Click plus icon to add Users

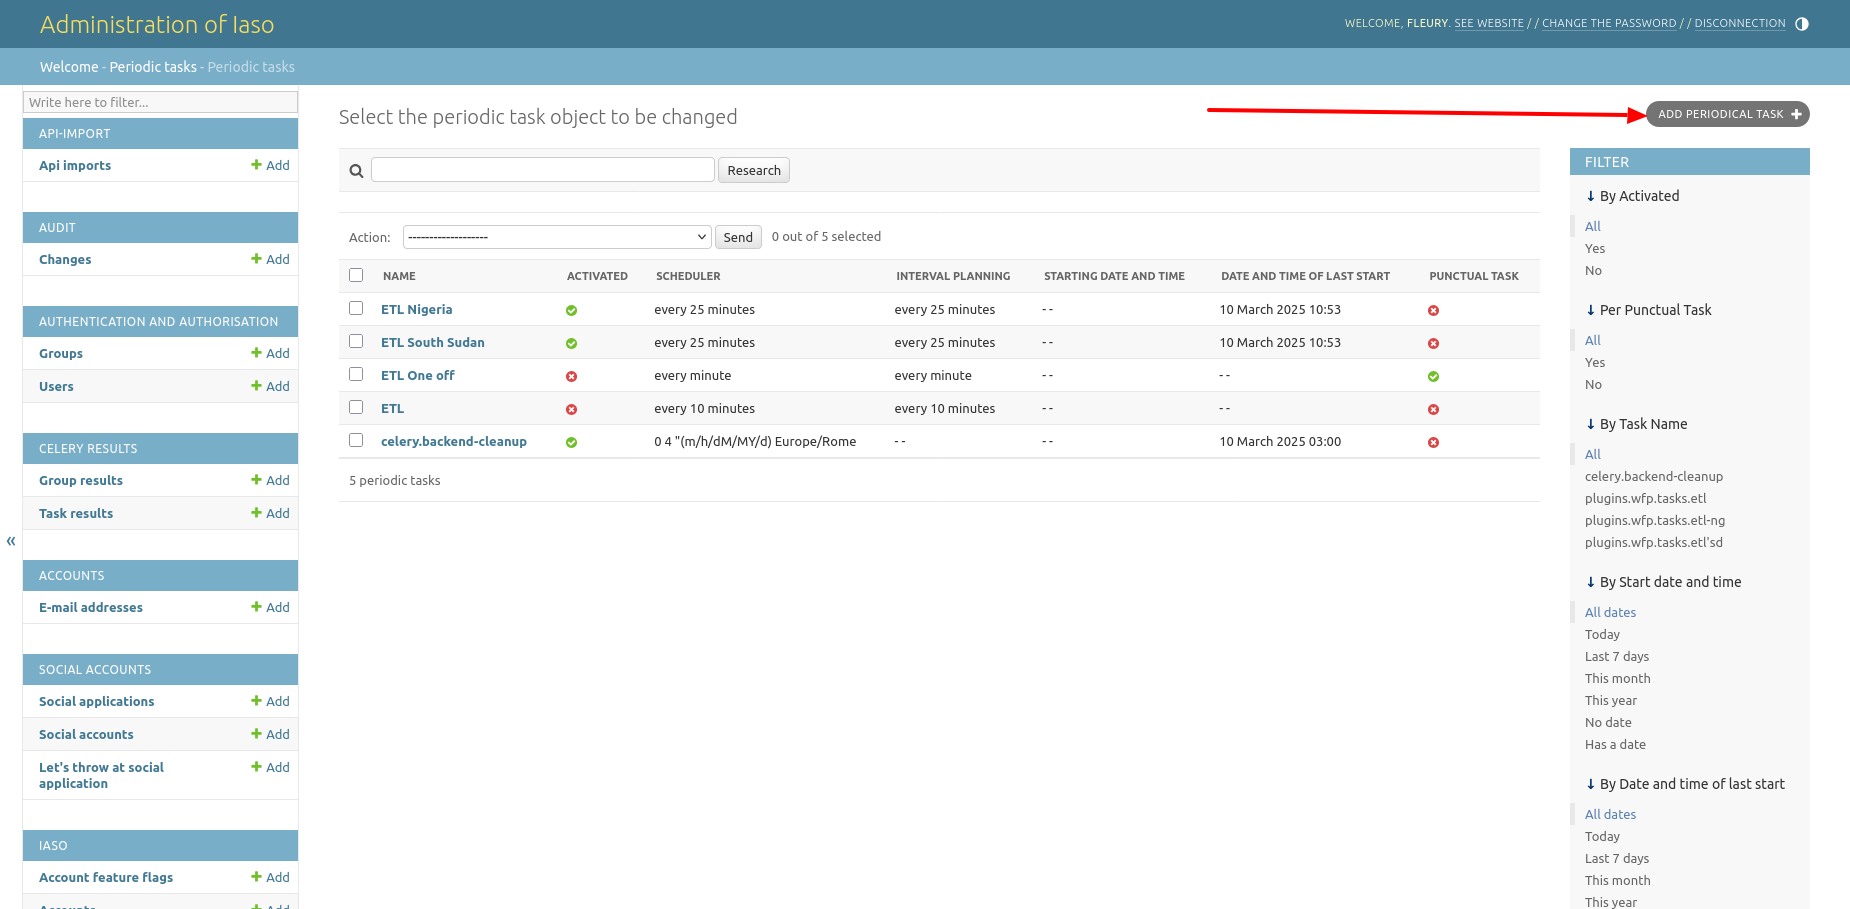point(256,386)
